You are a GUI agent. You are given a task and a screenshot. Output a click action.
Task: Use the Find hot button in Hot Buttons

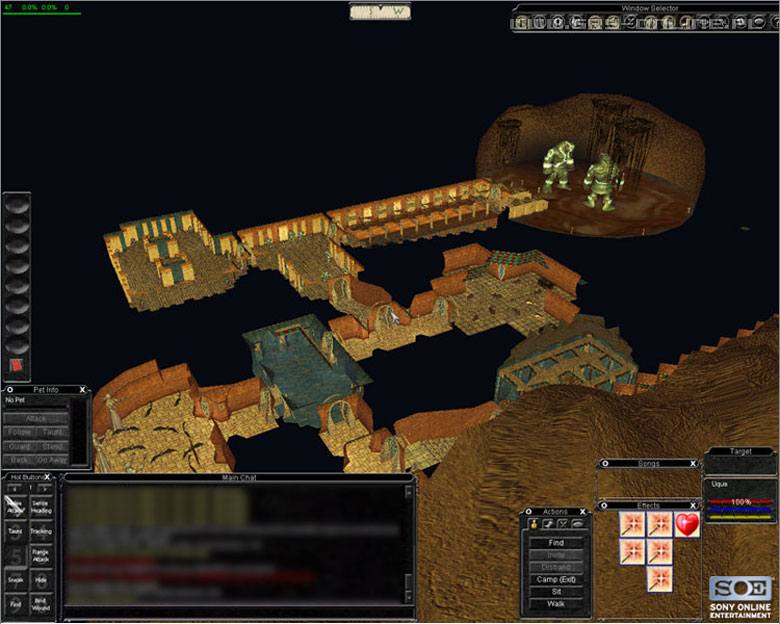click(x=15, y=604)
